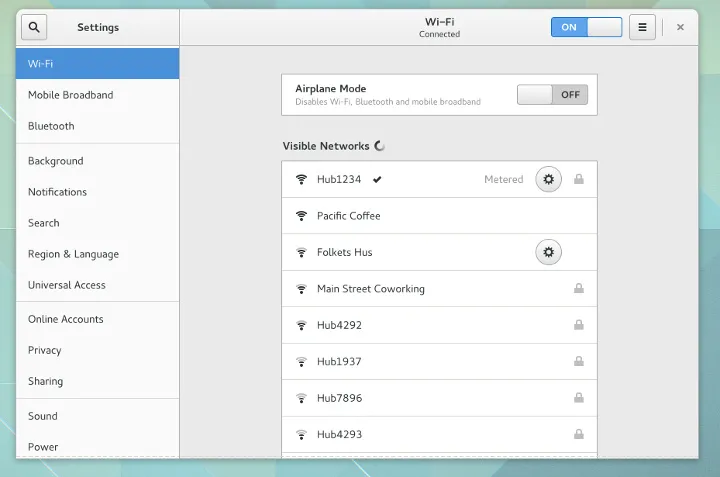Click the lock icon on Hub4292 row
Screen dimensions: 720x477
pyautogui.click(x=578, y=325)
